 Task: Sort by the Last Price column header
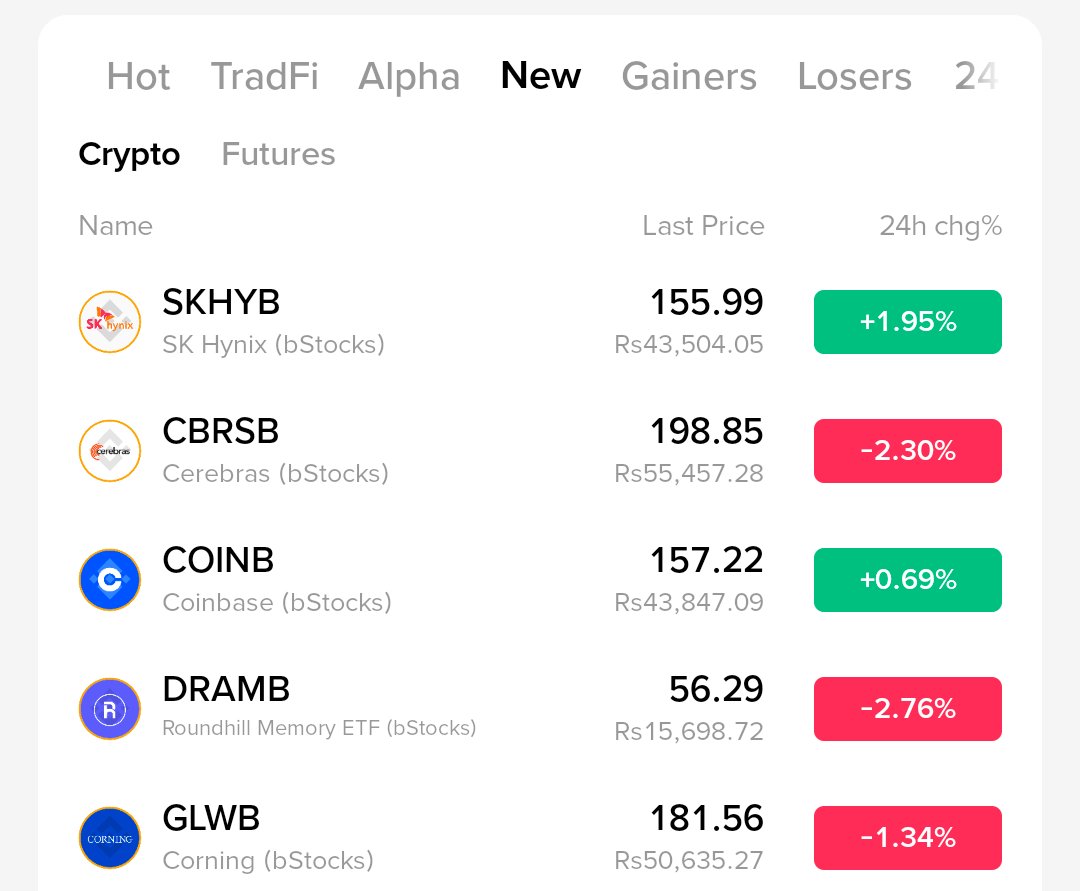[x=703, y=226]
